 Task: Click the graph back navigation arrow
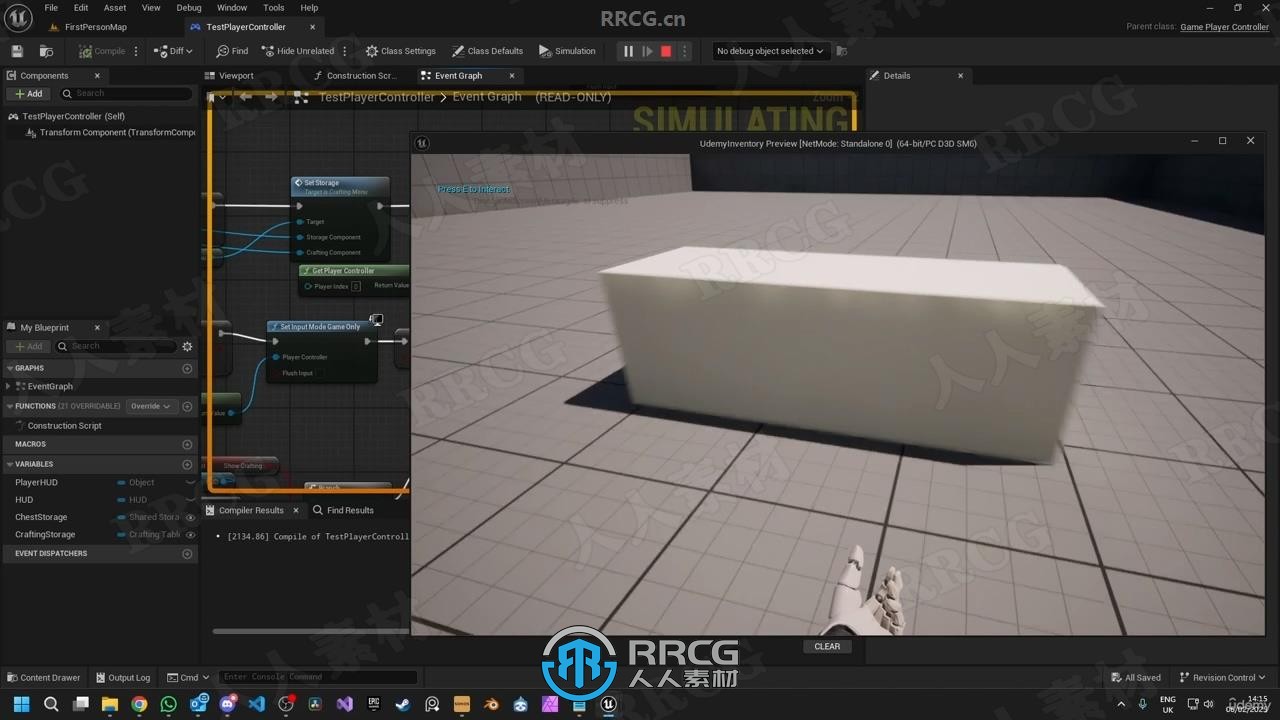246,97
